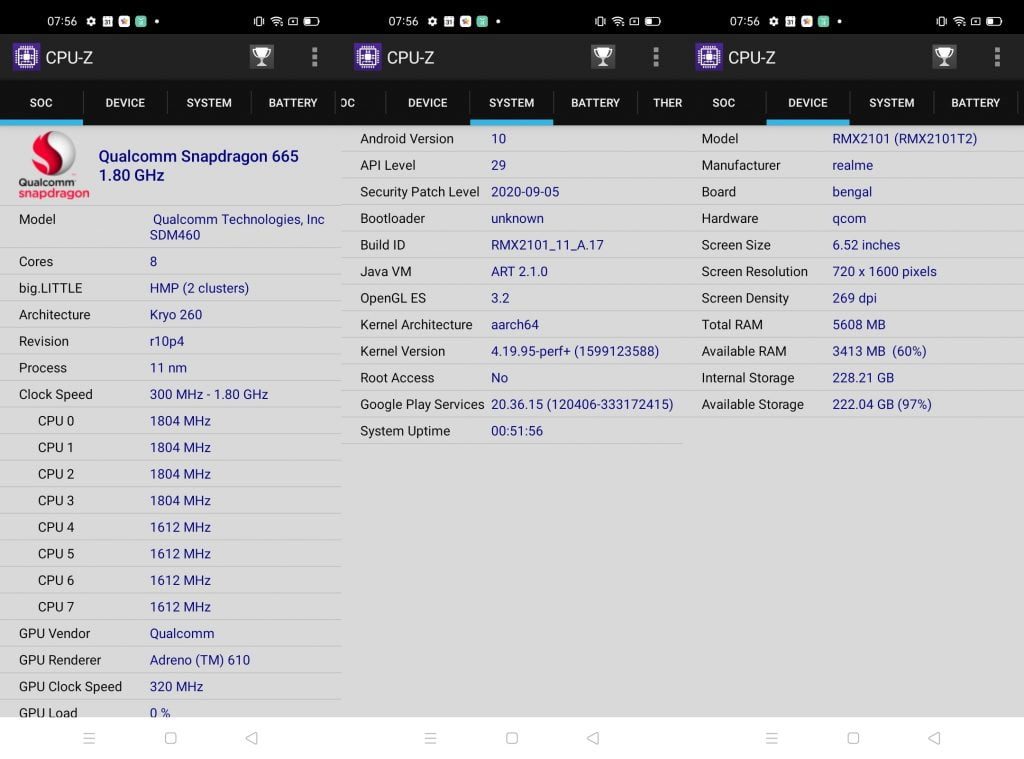Select the 'Kryo 260' architecture value
The width and height of the screenshot is (1024, 759).
point(176,315)
